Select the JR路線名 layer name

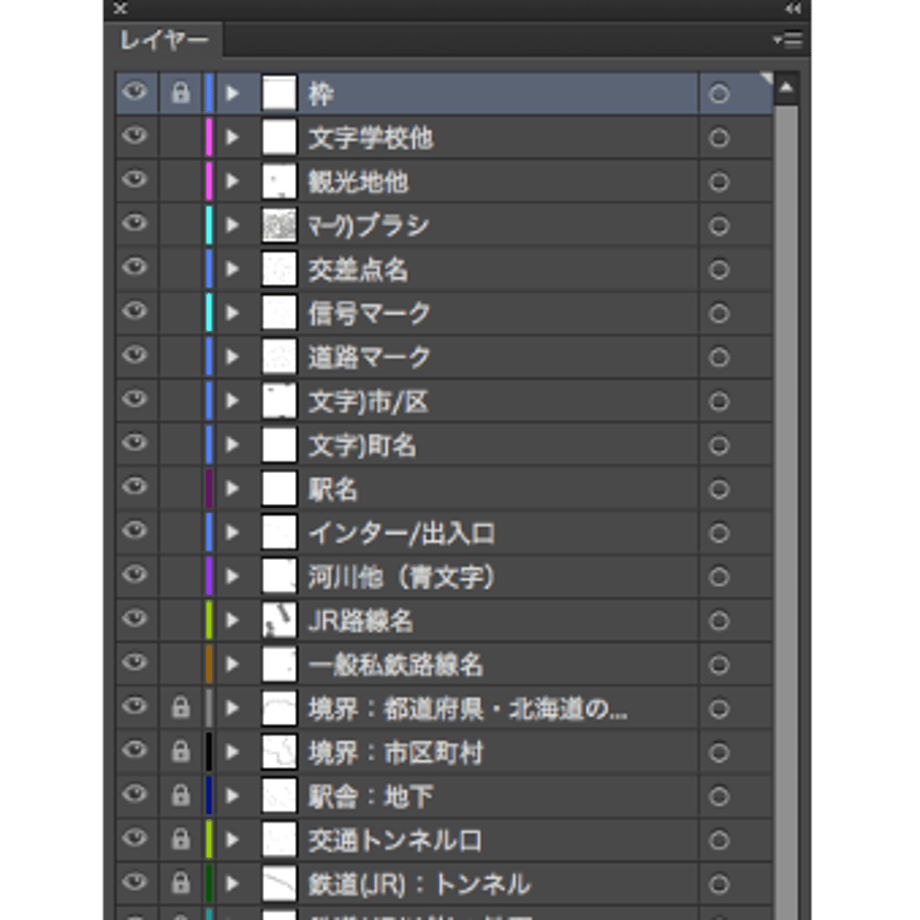(x=361, y=621)
